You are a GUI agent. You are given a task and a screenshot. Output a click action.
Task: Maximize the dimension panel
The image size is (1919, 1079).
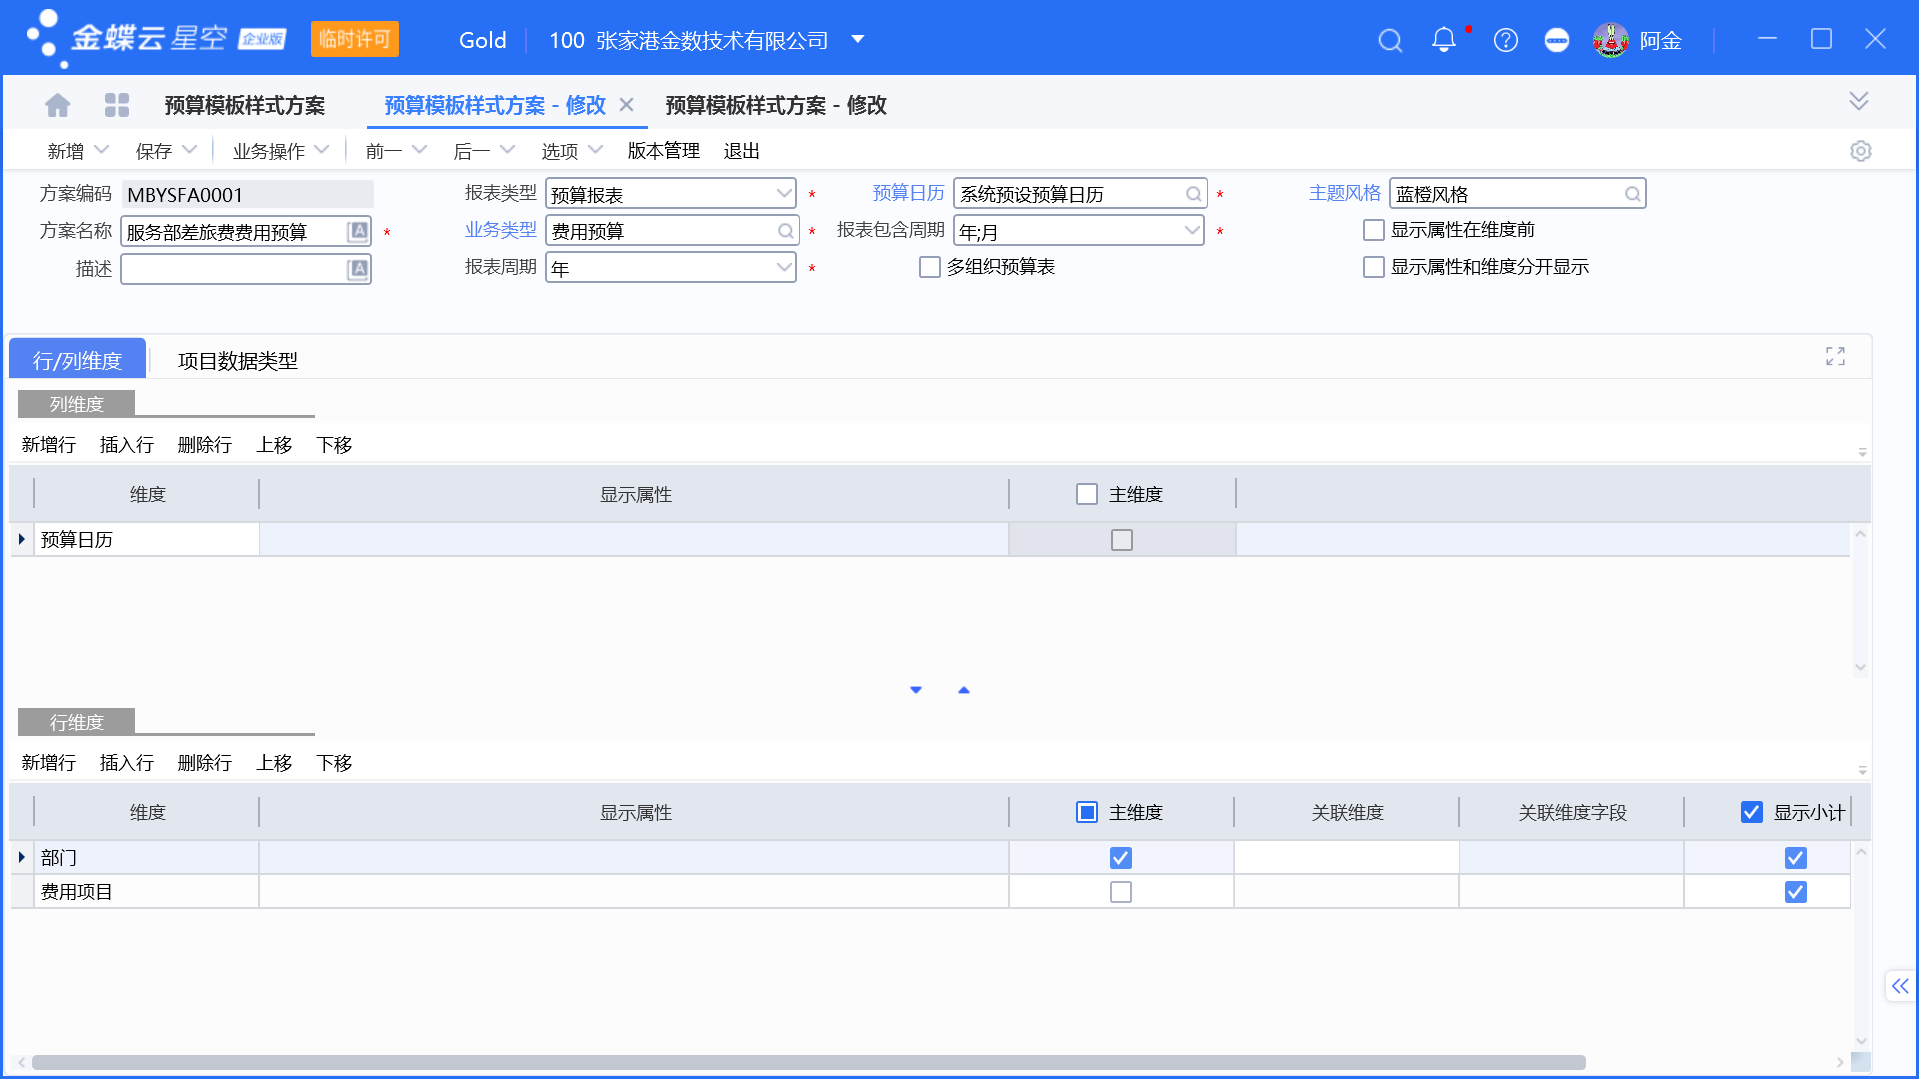point(1835,356)
